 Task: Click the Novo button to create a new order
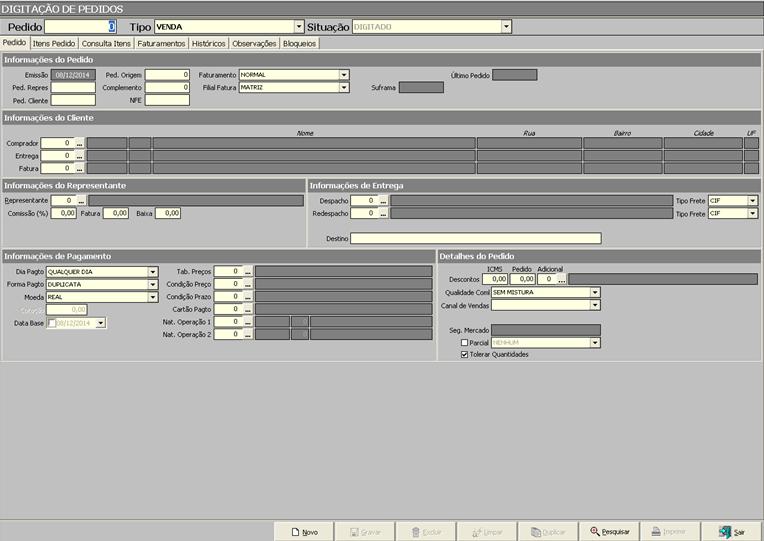(x=304, y=532)
